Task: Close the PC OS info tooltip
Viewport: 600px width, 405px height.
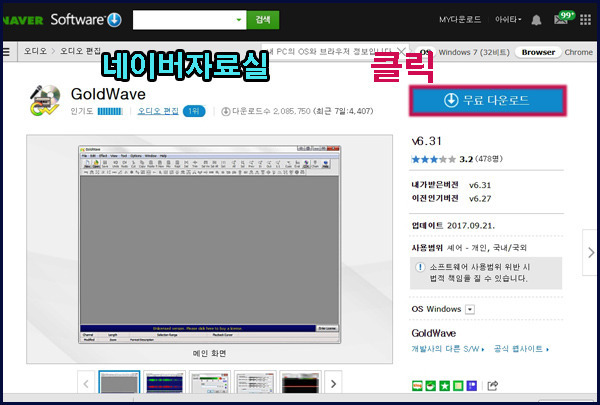Action: (401, 51)
